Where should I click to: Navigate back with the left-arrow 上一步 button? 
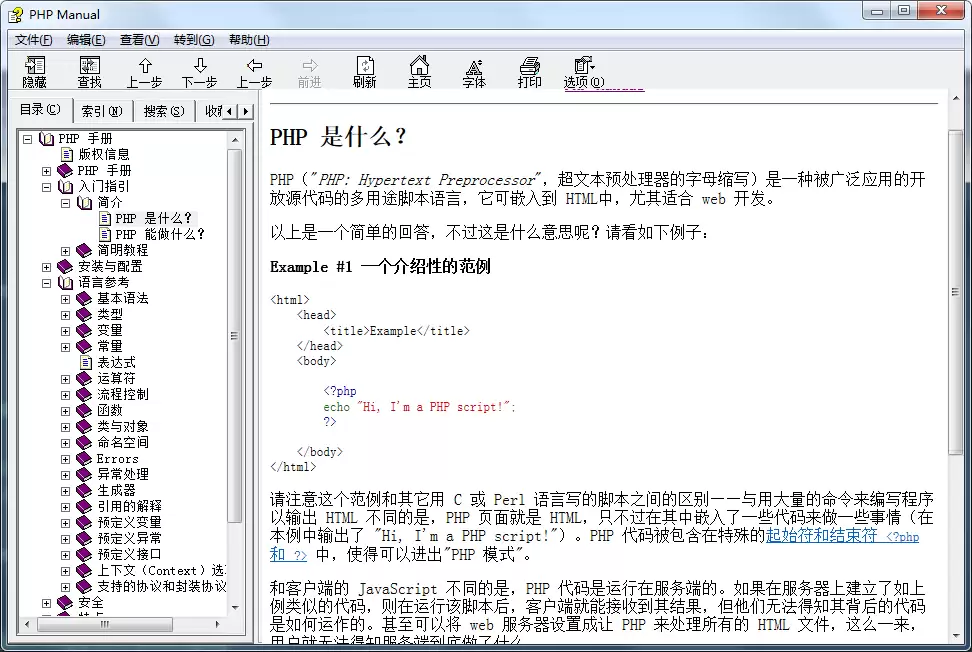[254, 72]
